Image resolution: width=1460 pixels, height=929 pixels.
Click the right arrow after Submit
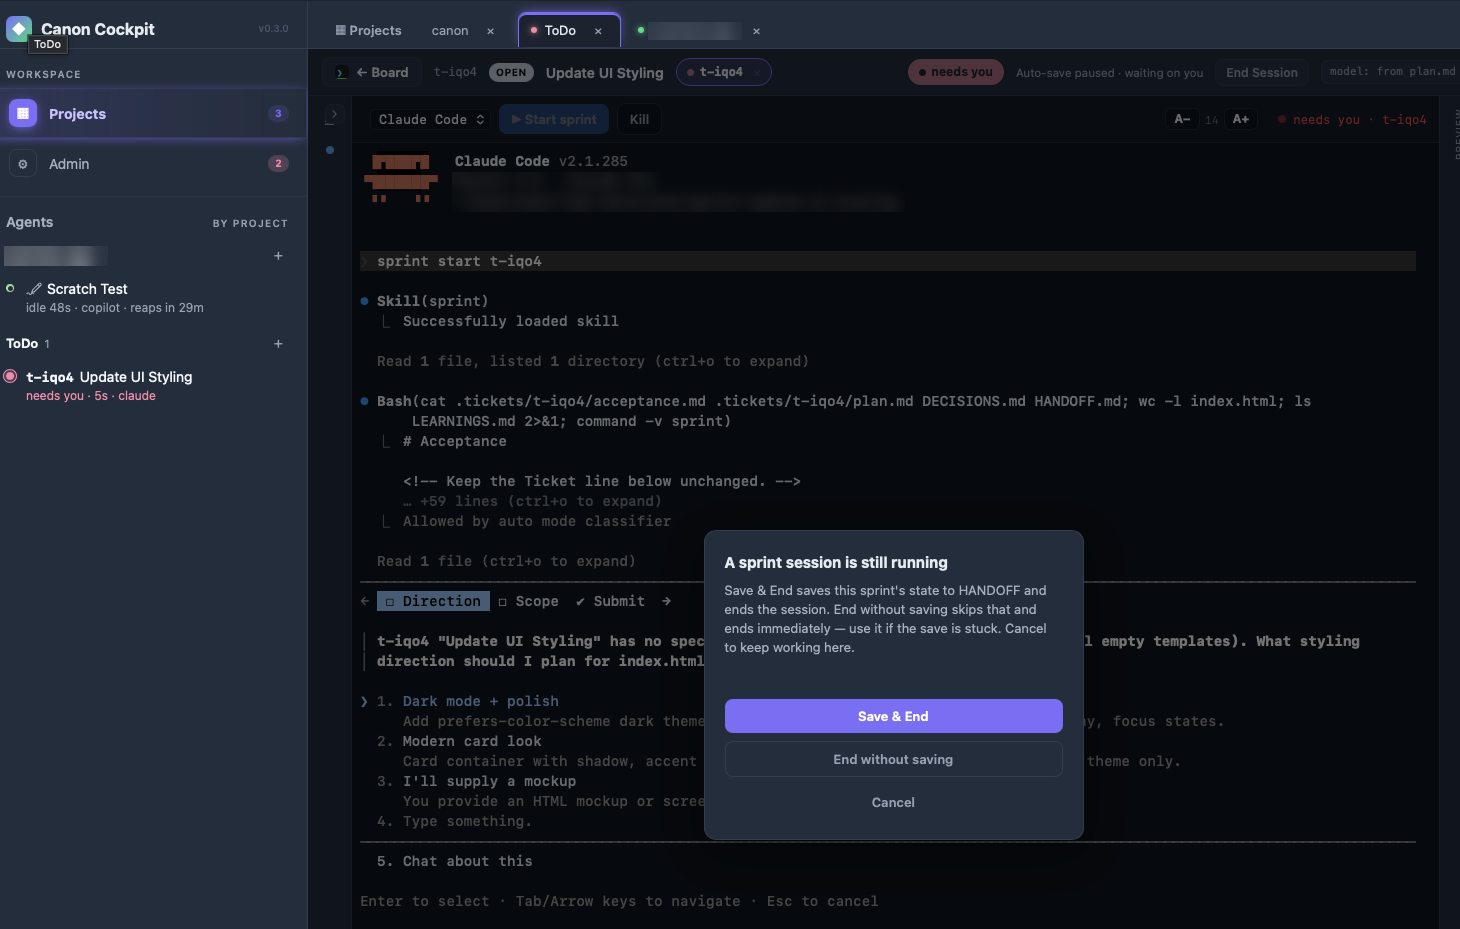(x=666, y=601)
